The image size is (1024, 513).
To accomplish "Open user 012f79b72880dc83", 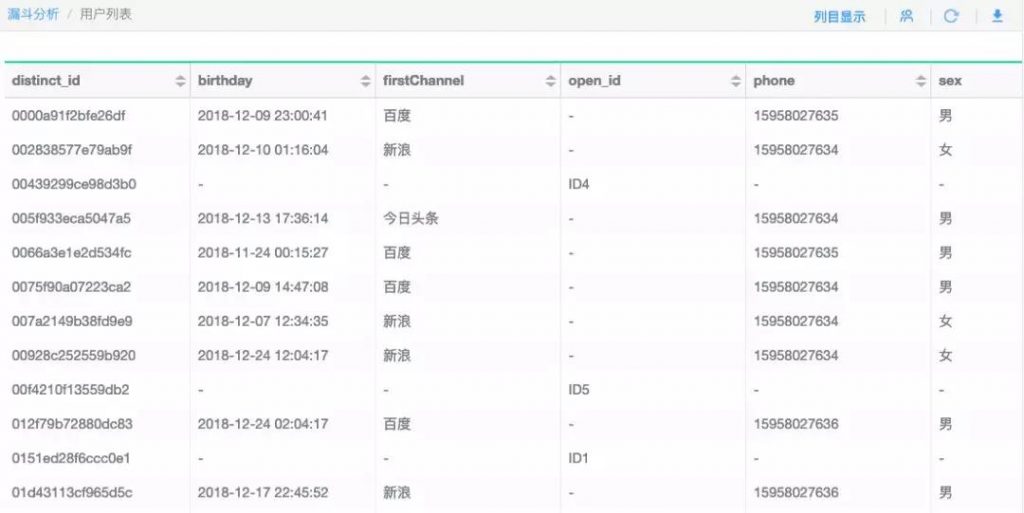I will [x=72, y=424].
